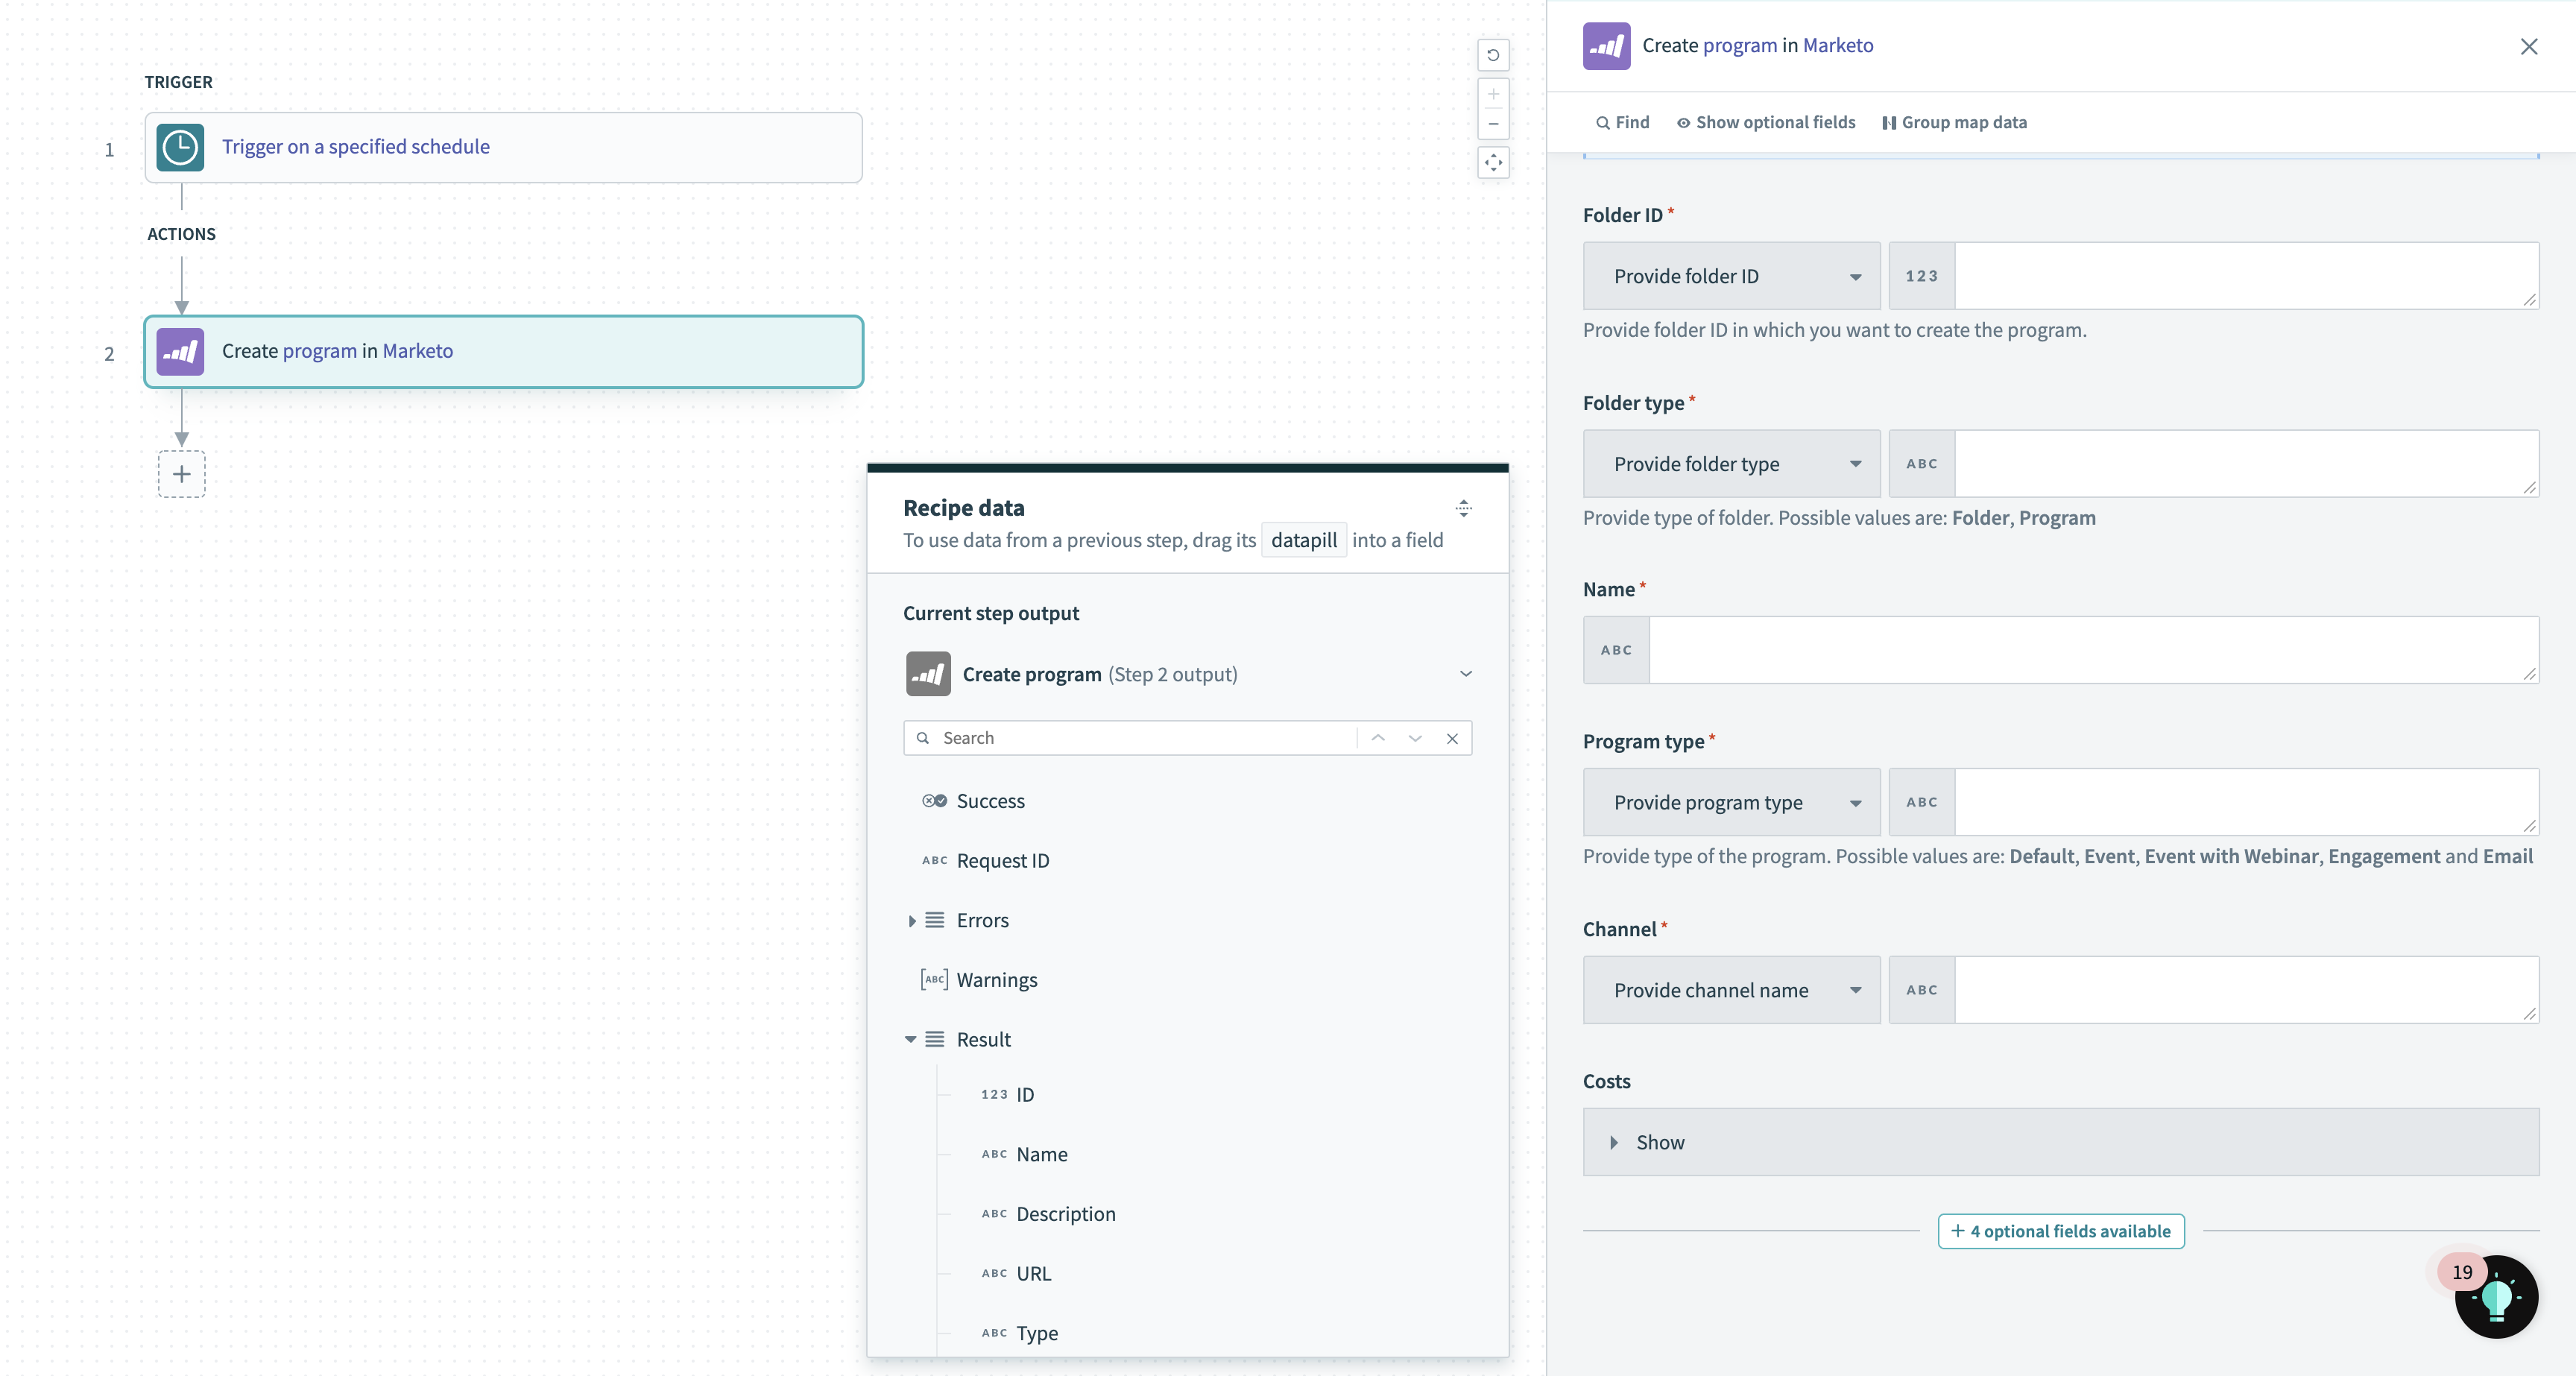This screenshot has width=2576, height=1376.
Task: Toggle Group map data
Action: point(1954,122)
